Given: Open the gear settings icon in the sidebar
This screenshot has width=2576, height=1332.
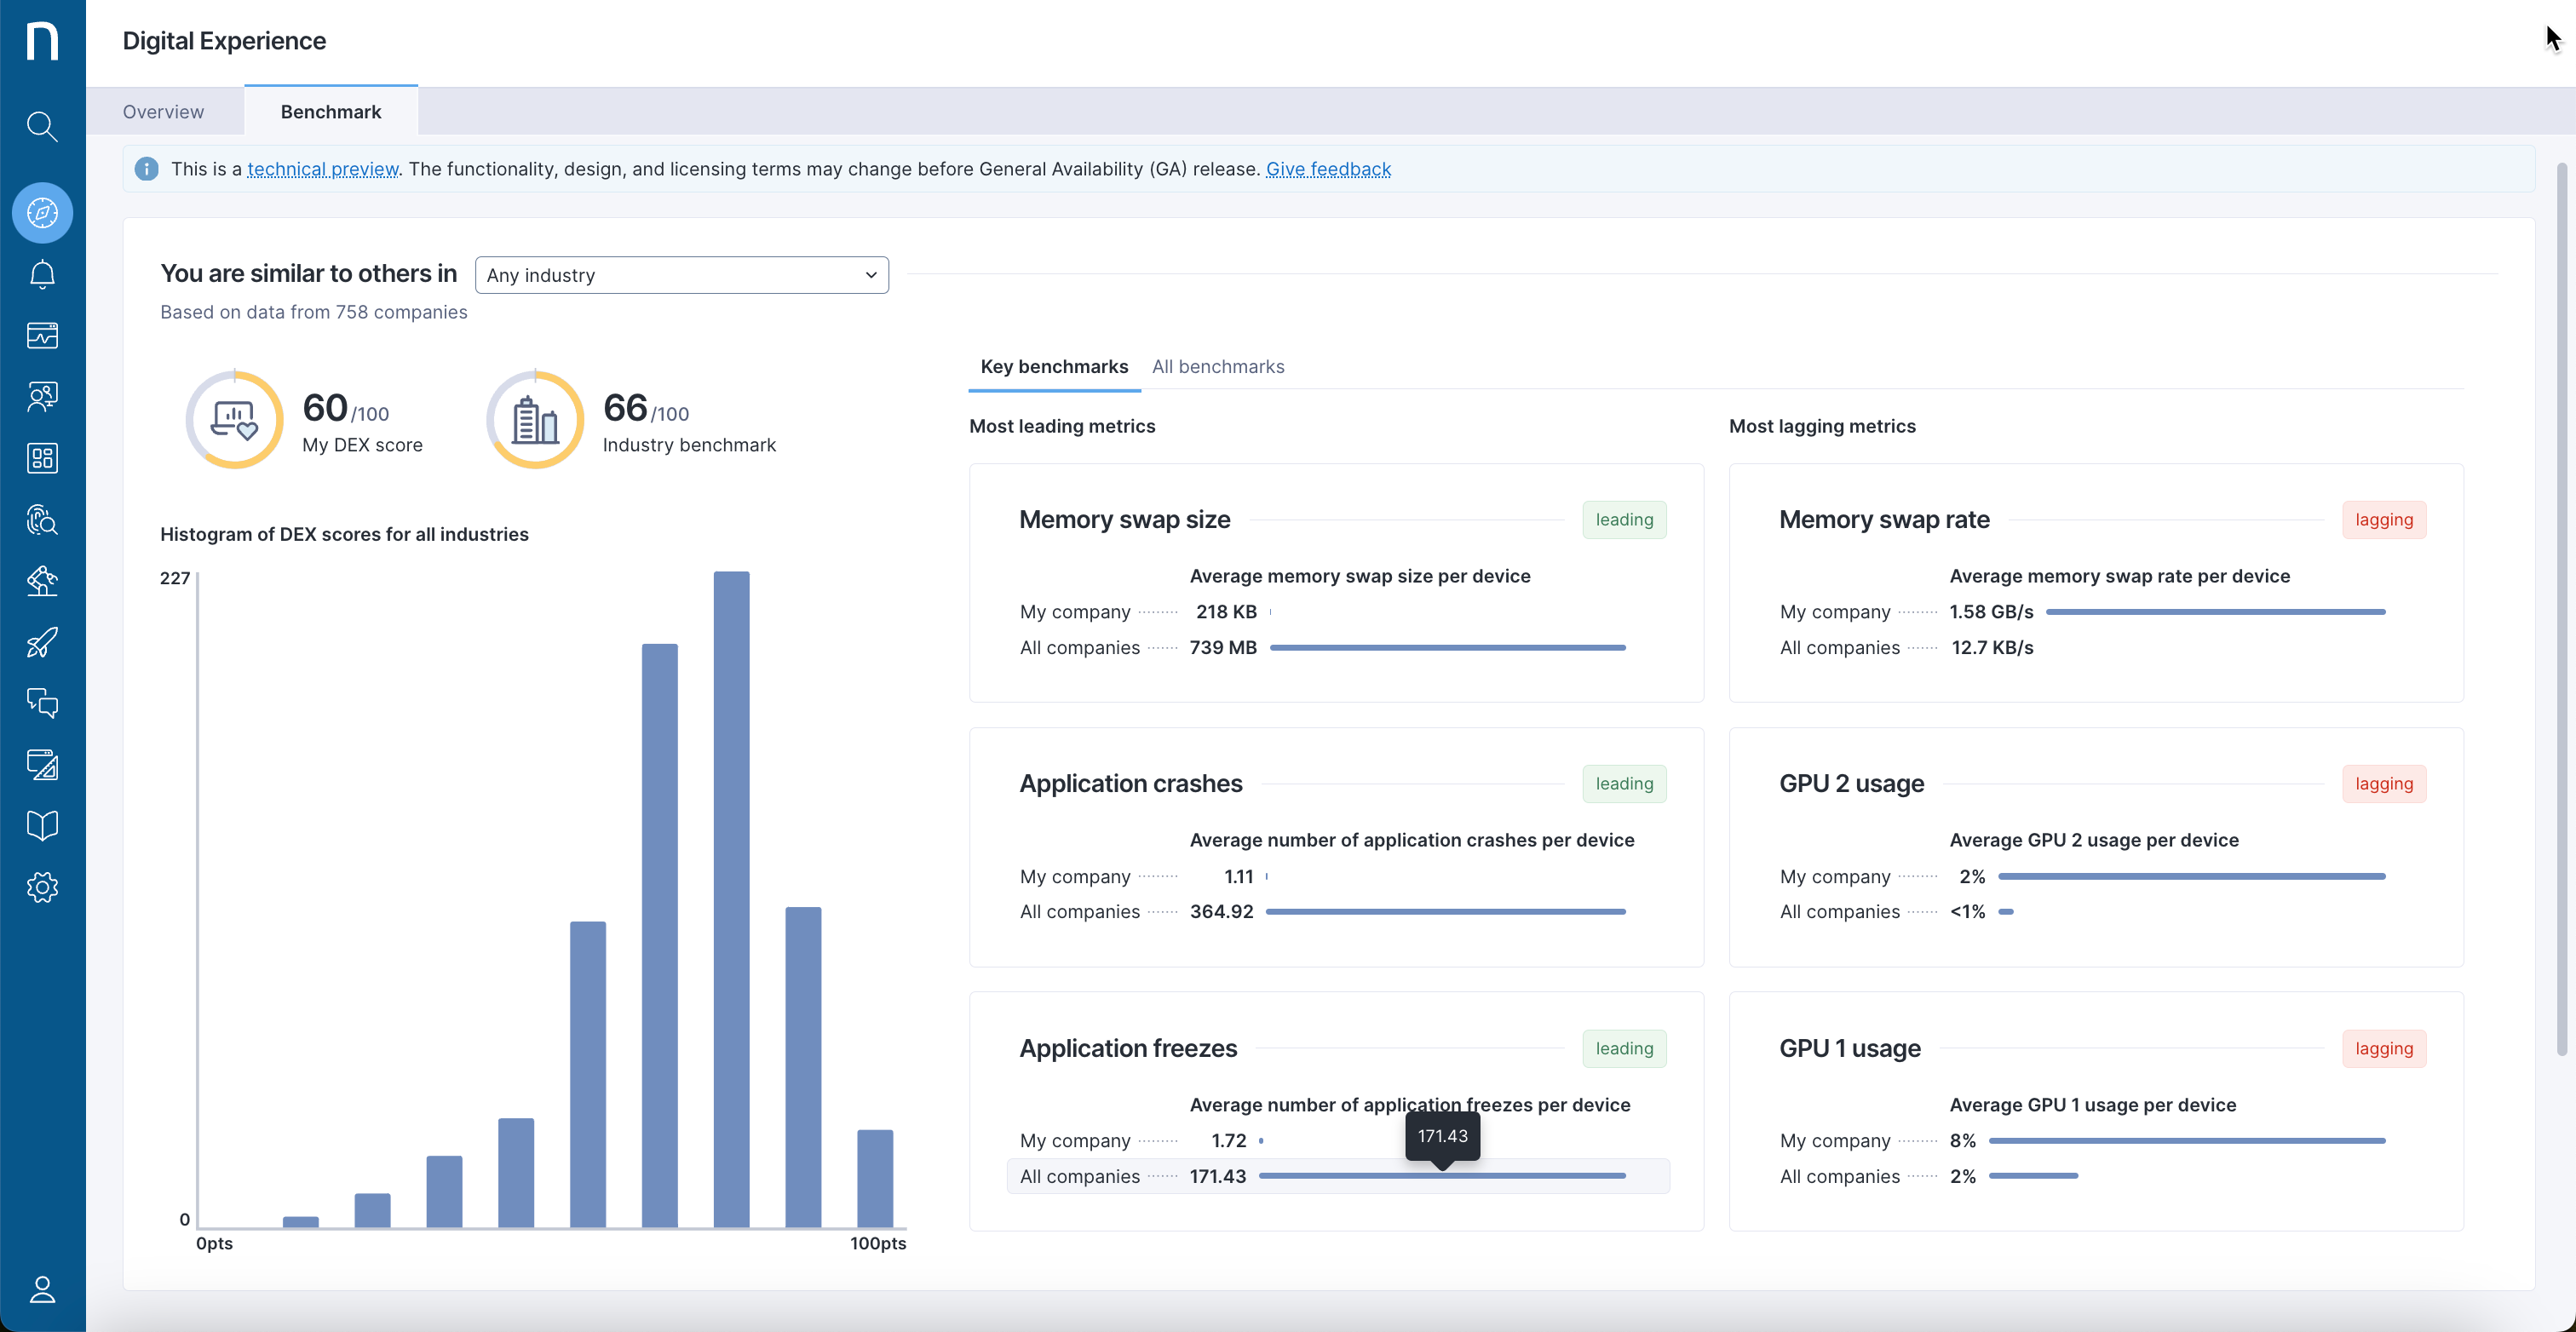Looking at the screenshot, I should [x=42, y=887].
